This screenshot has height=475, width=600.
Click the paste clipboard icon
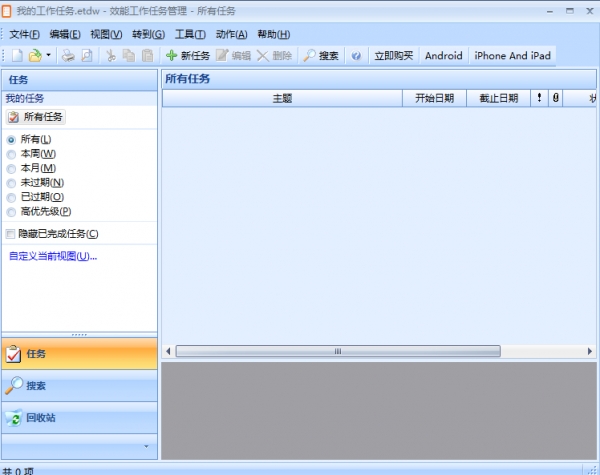click(147, 56)
